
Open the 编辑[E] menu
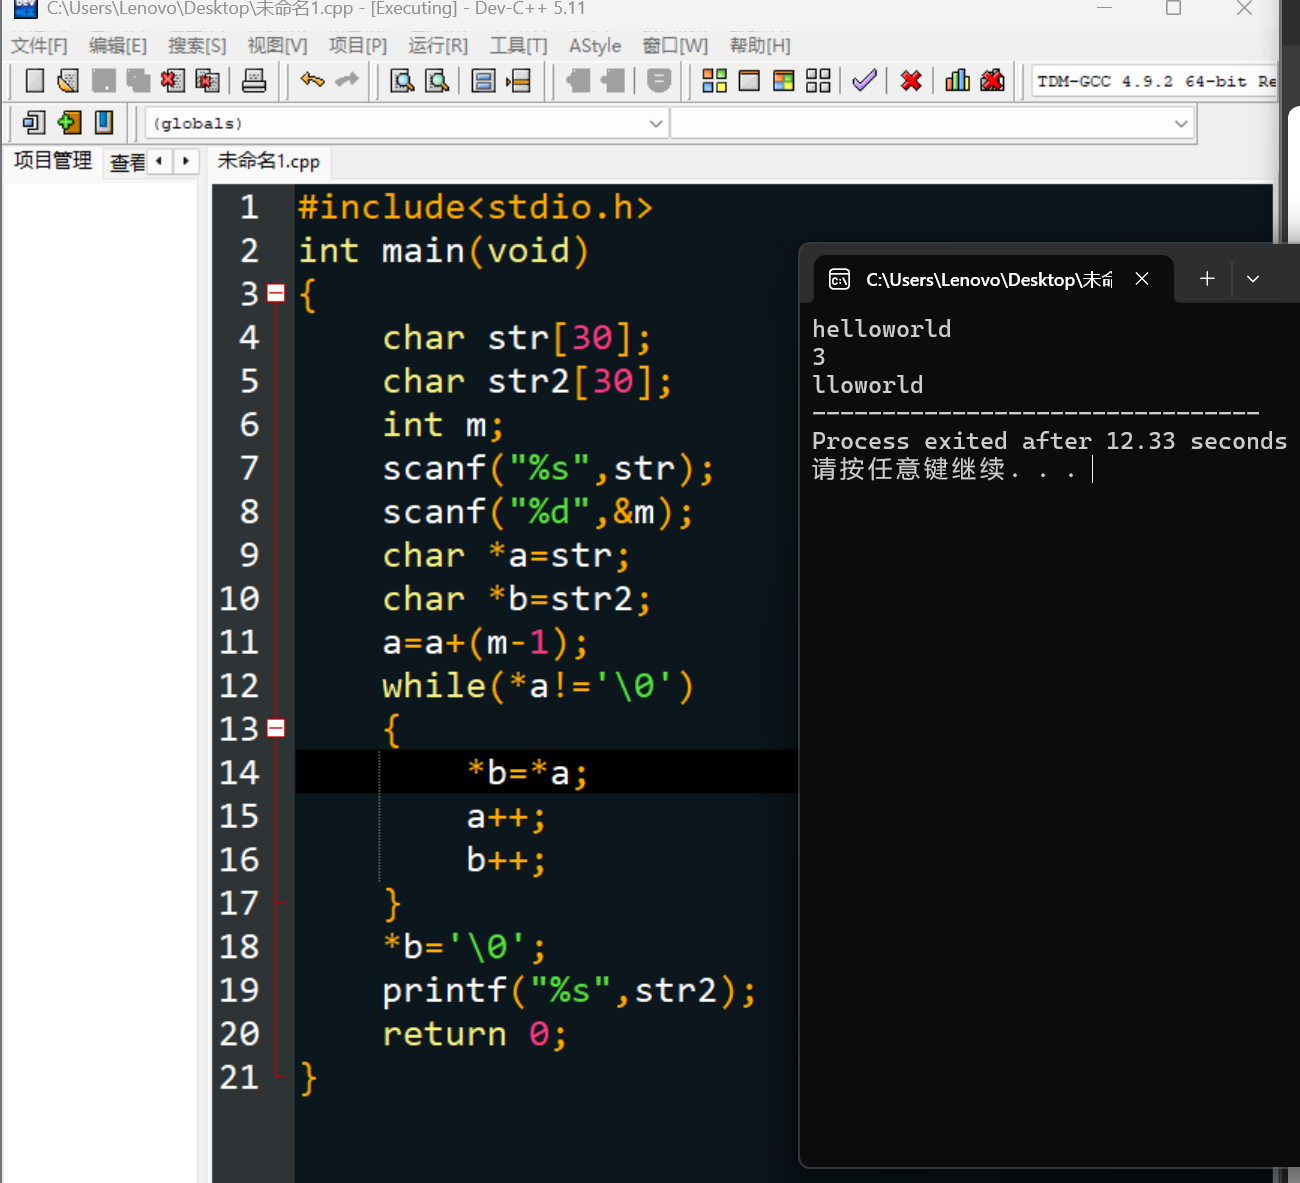(117, 46)
